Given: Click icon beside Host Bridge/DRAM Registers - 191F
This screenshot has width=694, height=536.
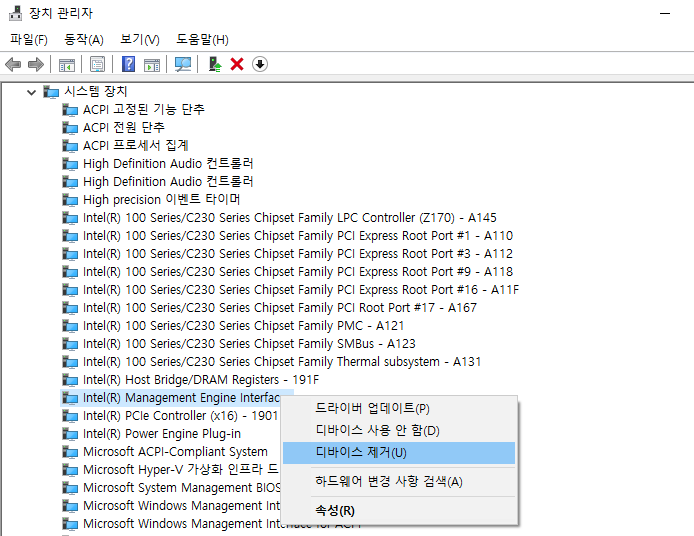Looking at the screenshot, I should [70, 380].
